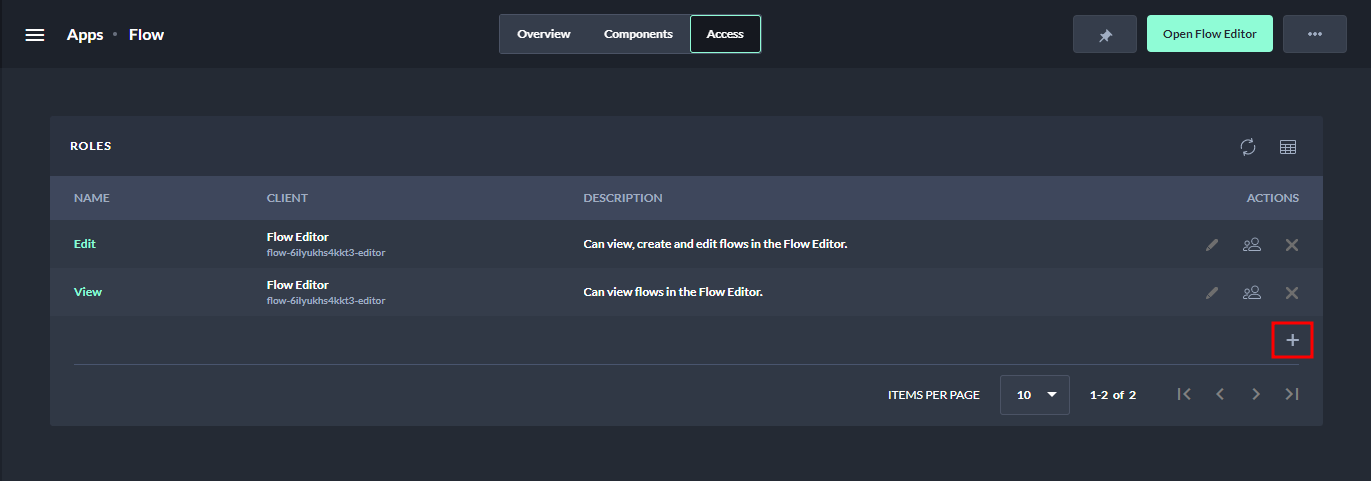The width and height of the screenshot is (1371, 481).
Task: Delete the View role
Action: click(x=1292, y=292)
